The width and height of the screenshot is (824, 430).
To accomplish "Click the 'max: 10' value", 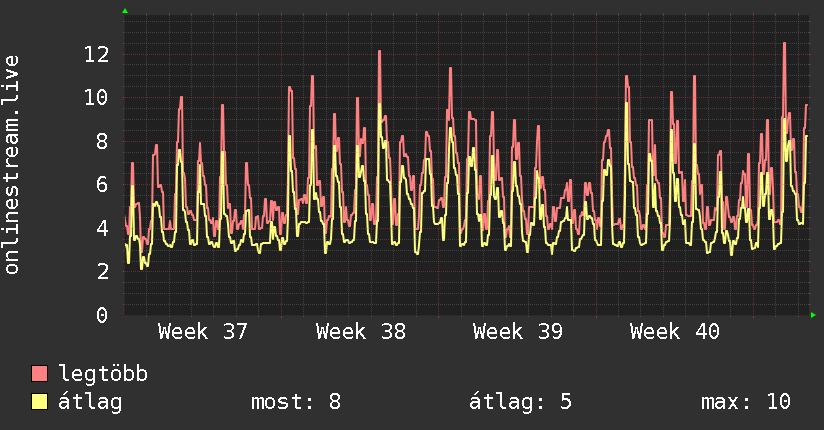I will point(746,402).
